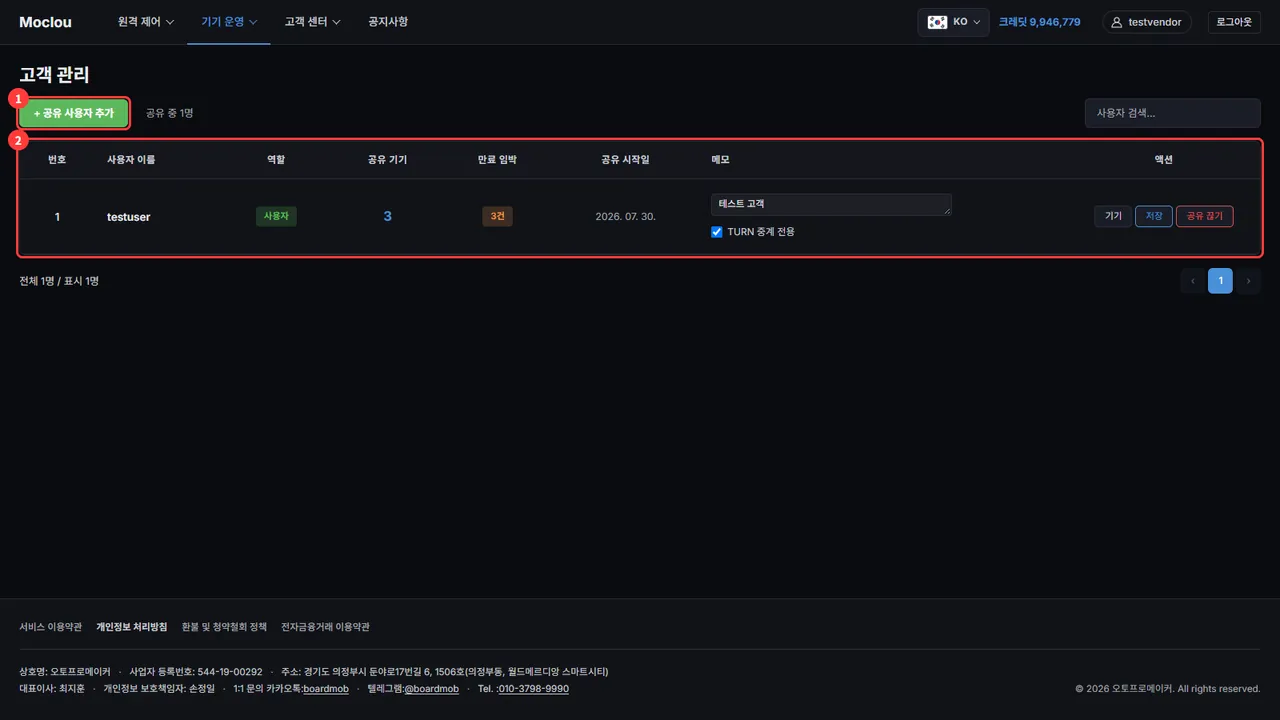Click the Korean flag language icon
Viewport: 1280px width, 720px height.
[937, 22]
